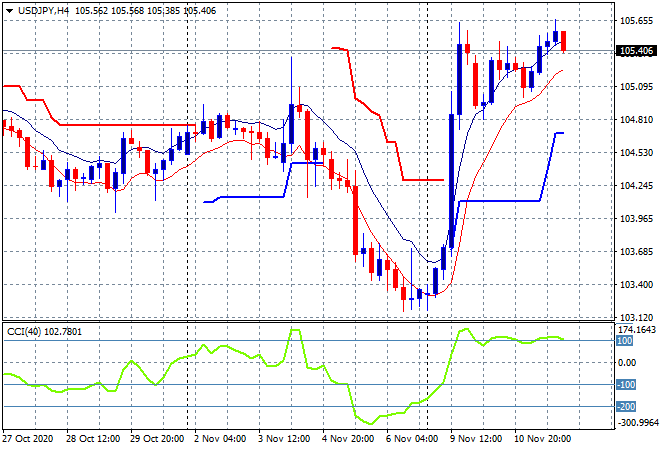Click the 103.400 price scale label
660x450 pixels.
[636, 285]
